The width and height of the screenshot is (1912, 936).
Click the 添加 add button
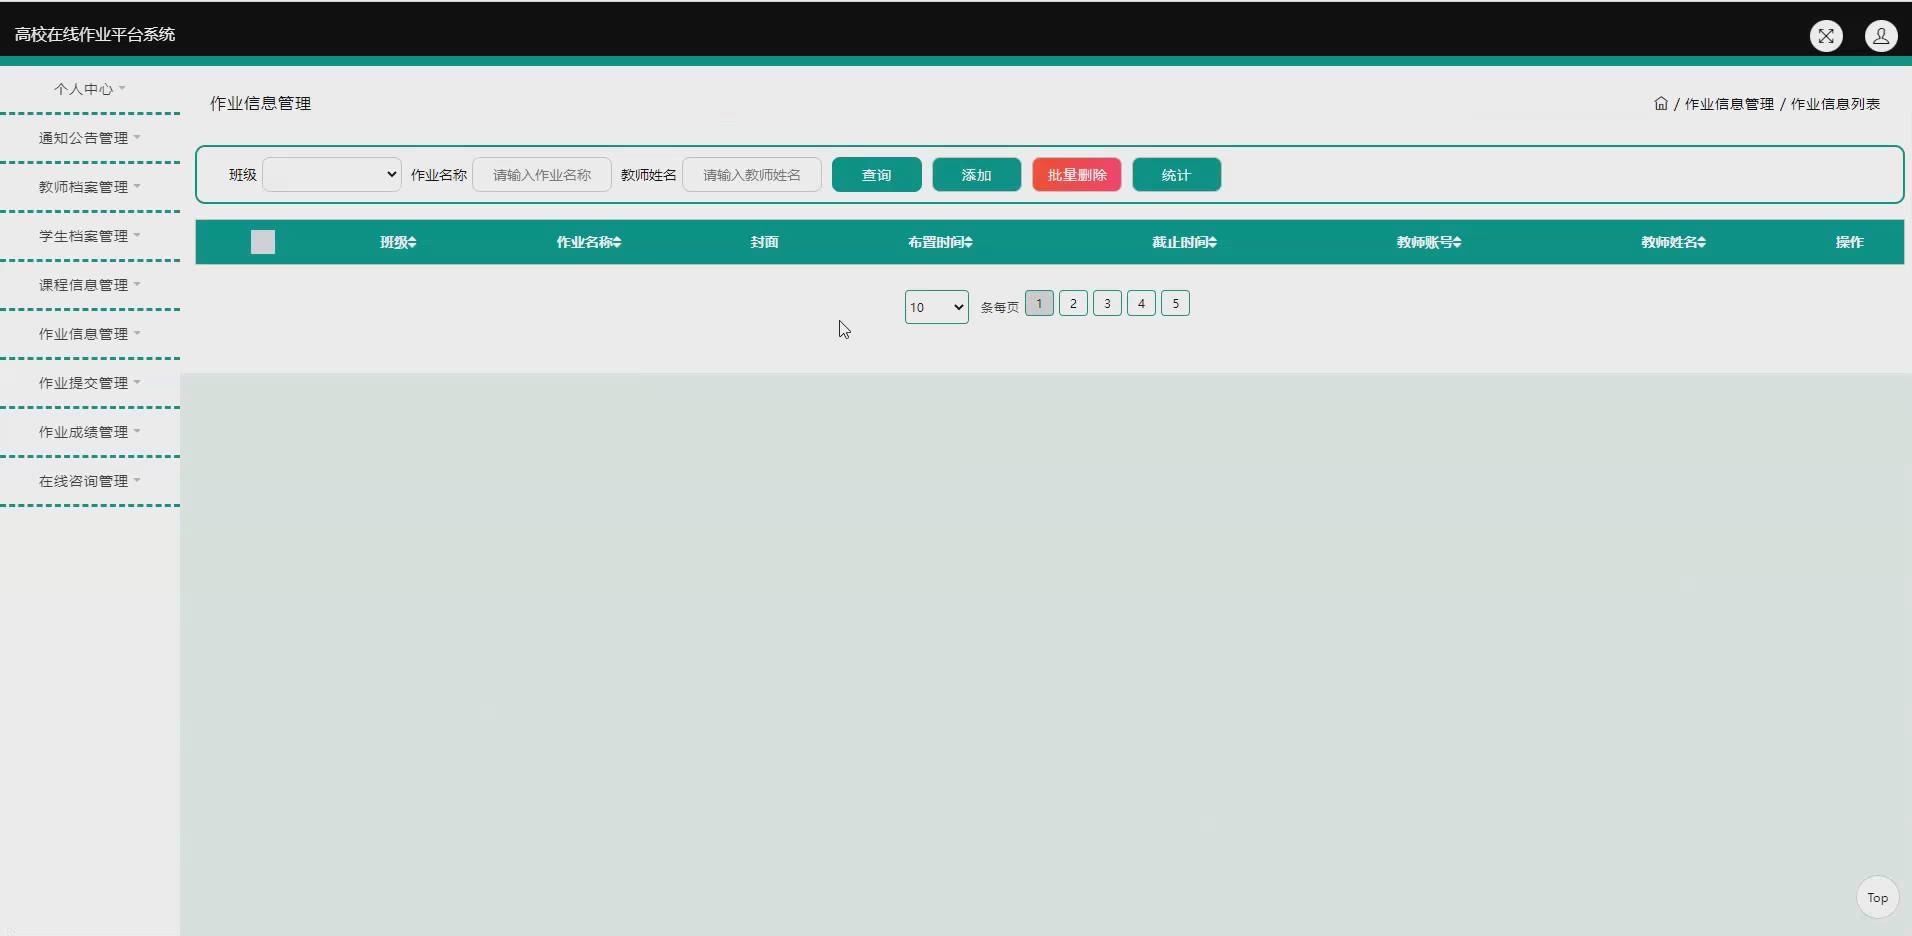click(x=977, y=175)
